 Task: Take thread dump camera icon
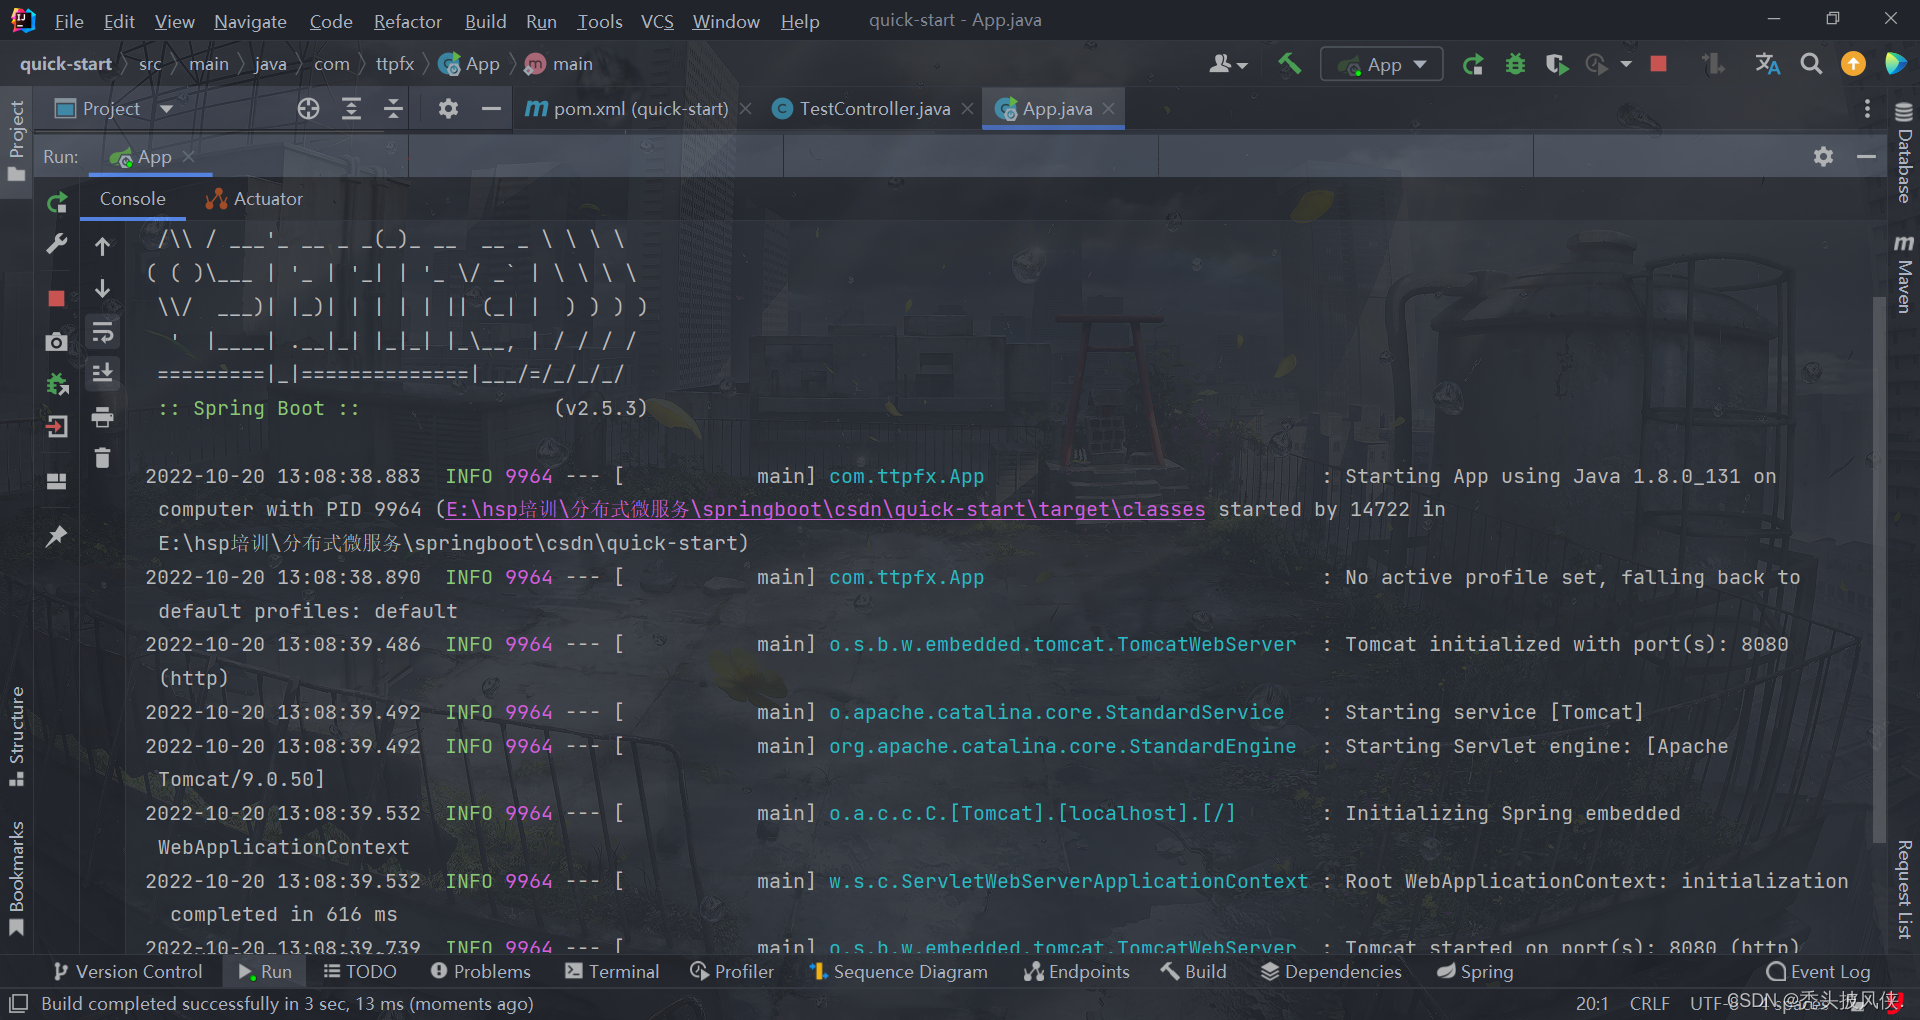[57, 342]
